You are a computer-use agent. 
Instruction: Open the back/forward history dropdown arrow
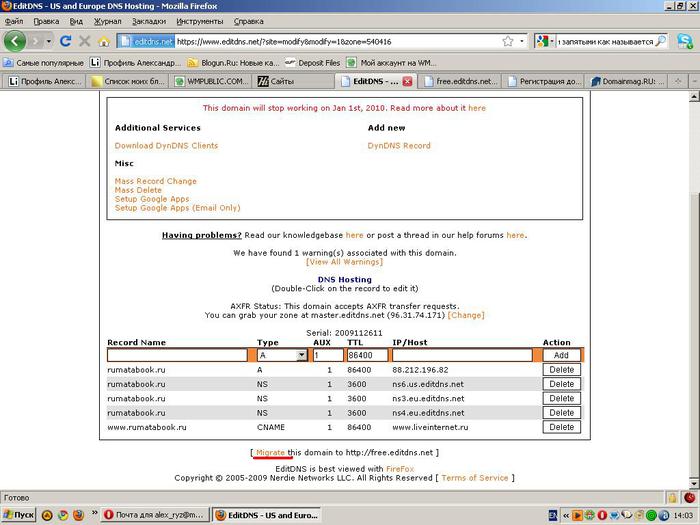48,42
